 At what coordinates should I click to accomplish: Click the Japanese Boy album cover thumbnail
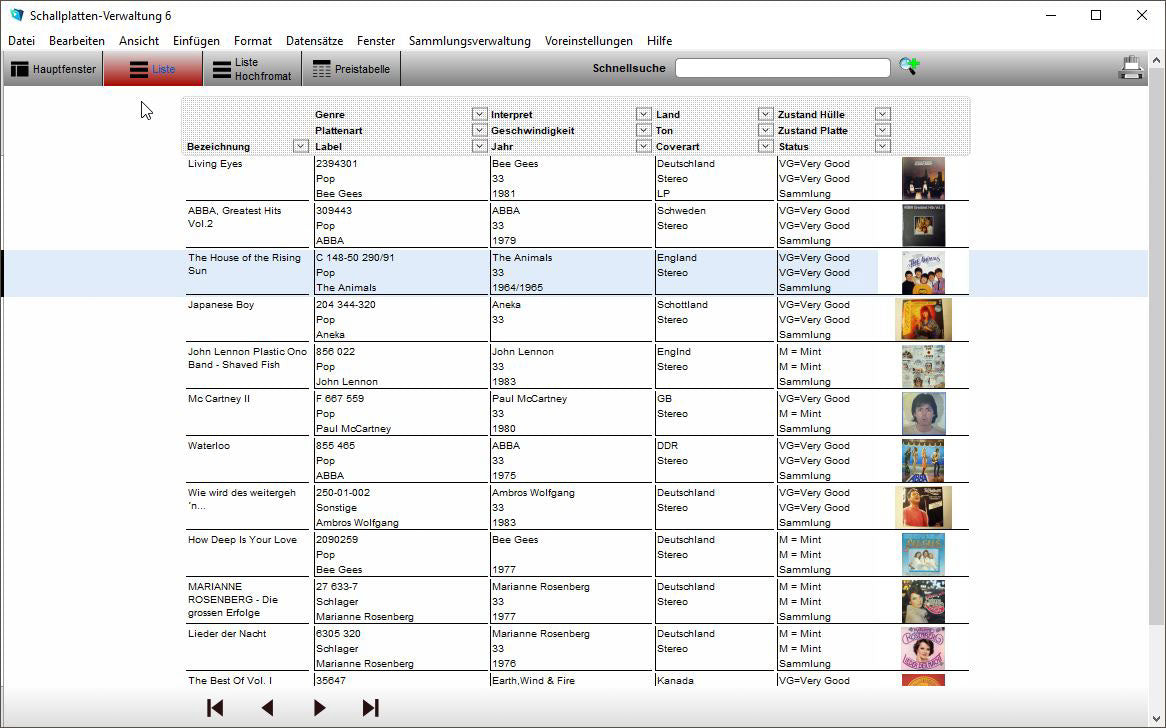tap(922, 320)
